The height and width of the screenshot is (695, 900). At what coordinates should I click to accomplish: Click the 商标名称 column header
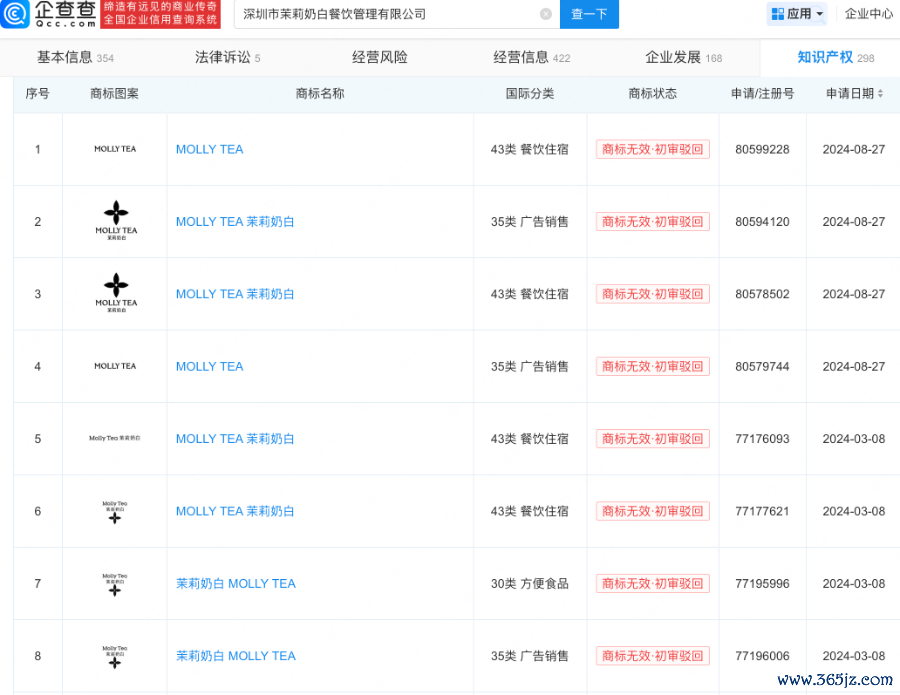(x=320, y=94)
